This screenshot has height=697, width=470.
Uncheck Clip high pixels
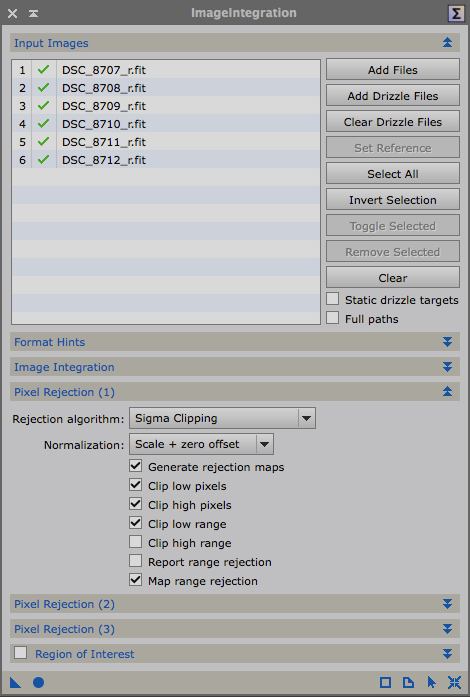pos(136,504)
